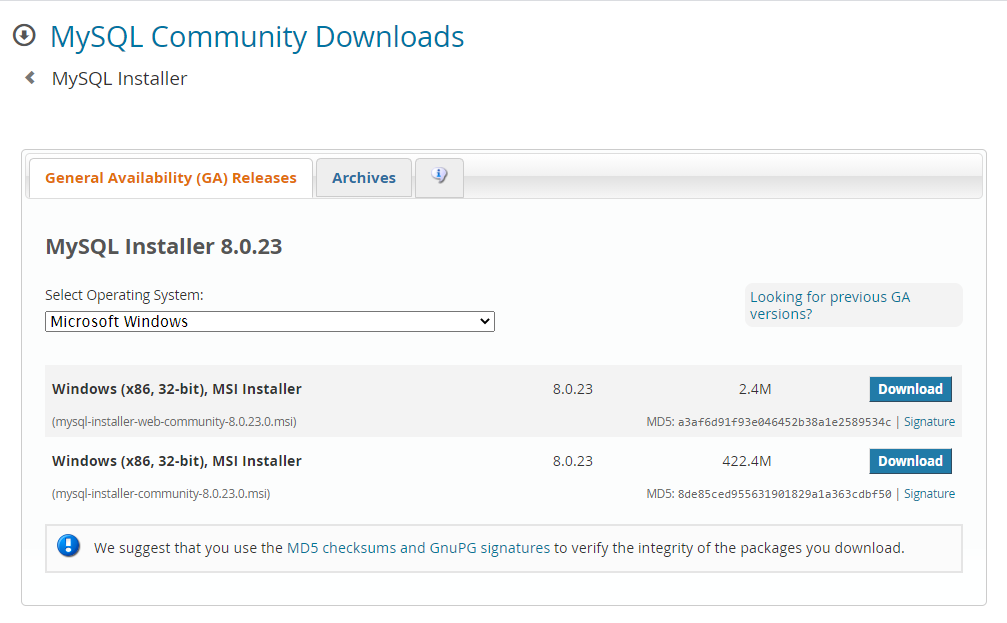1007x623 pixels.
Task: Open MD5 checksums and GnuPG signatures link
Action: point(418,548)
